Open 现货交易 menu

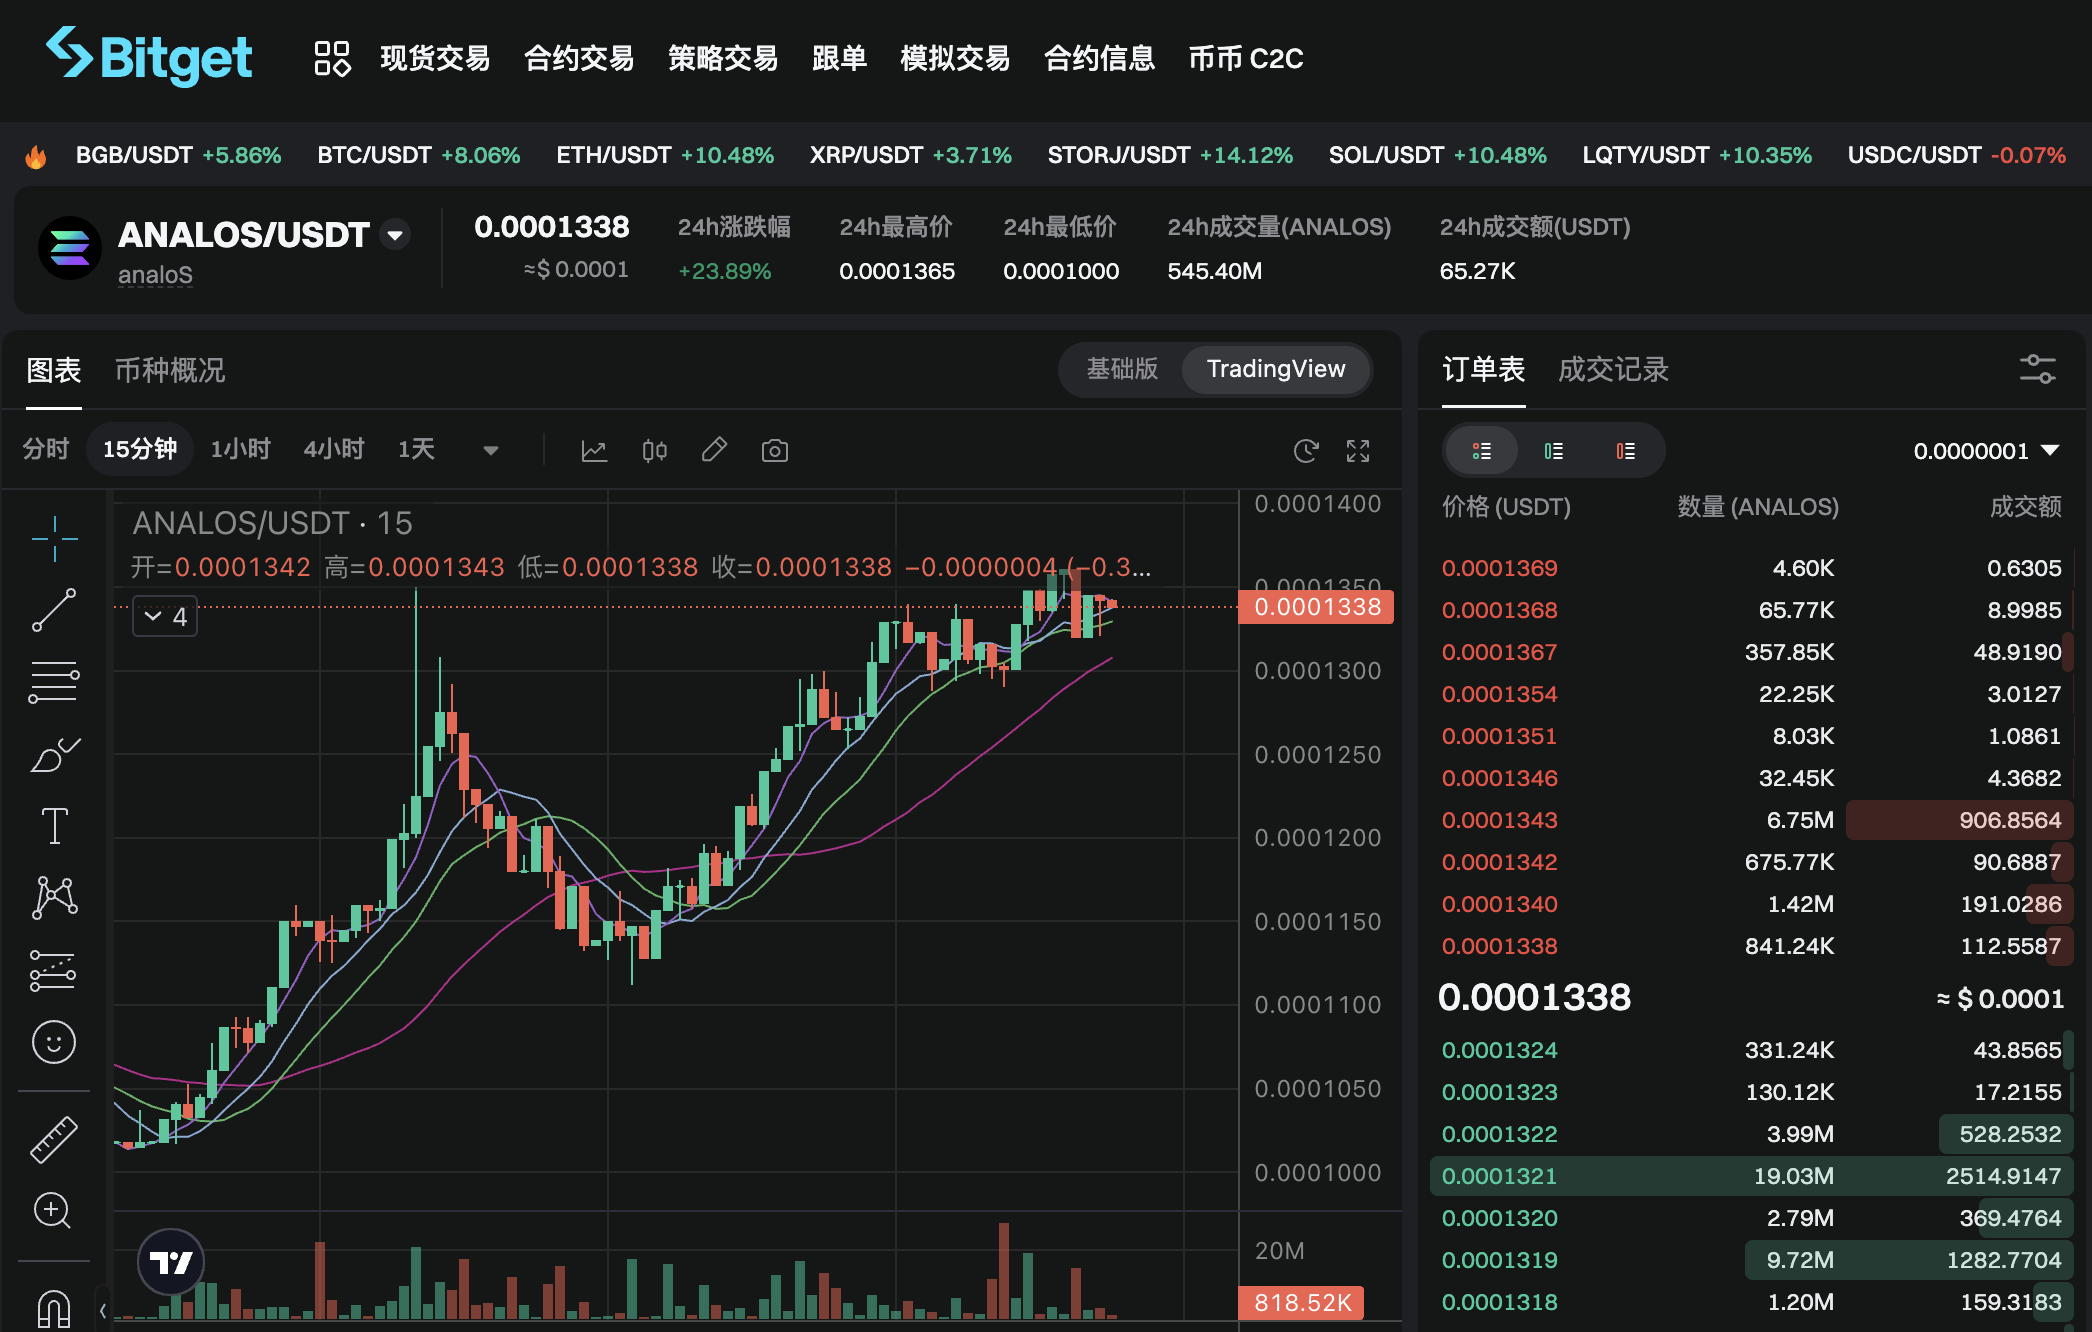pos(435,58)
